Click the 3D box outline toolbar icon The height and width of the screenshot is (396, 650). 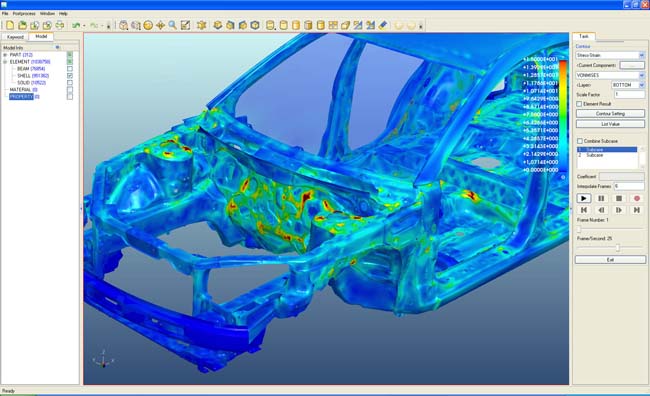345,26
